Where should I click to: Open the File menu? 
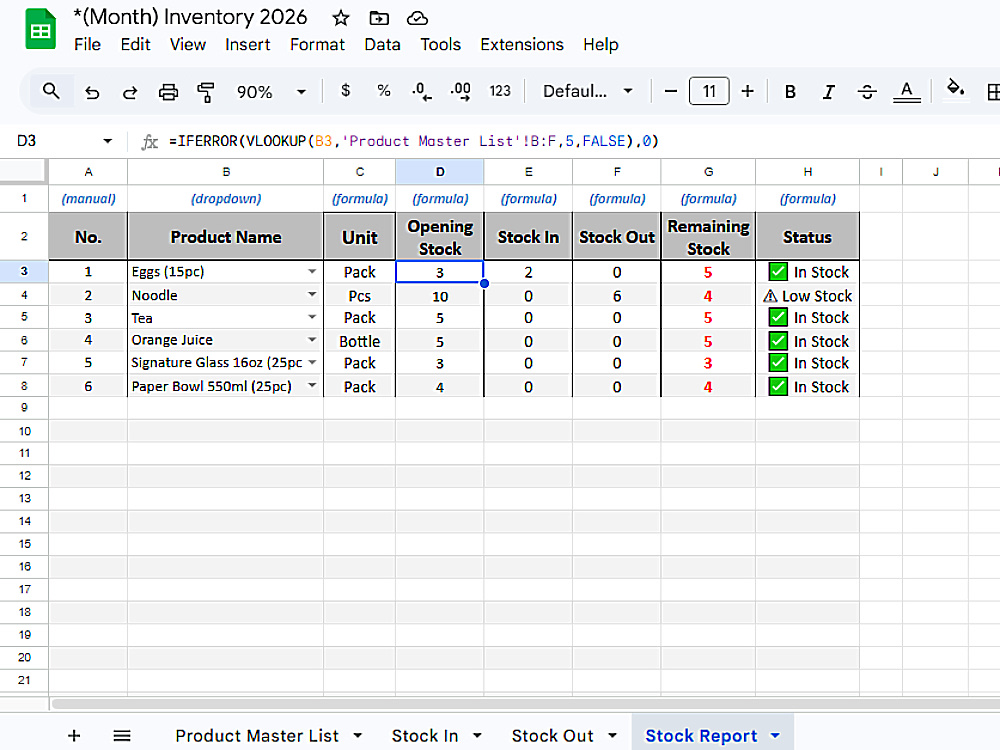tap(87, 45)
